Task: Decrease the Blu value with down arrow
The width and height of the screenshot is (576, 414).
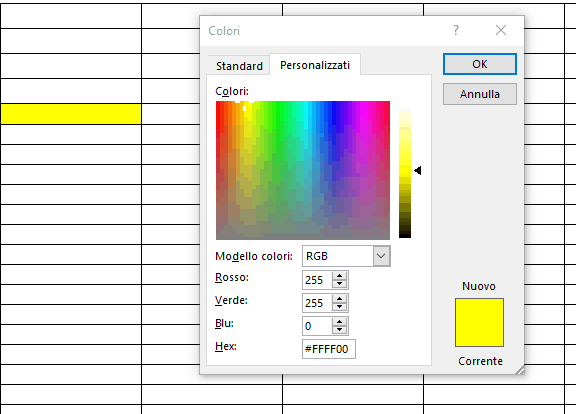Action: tap(339, 330)
